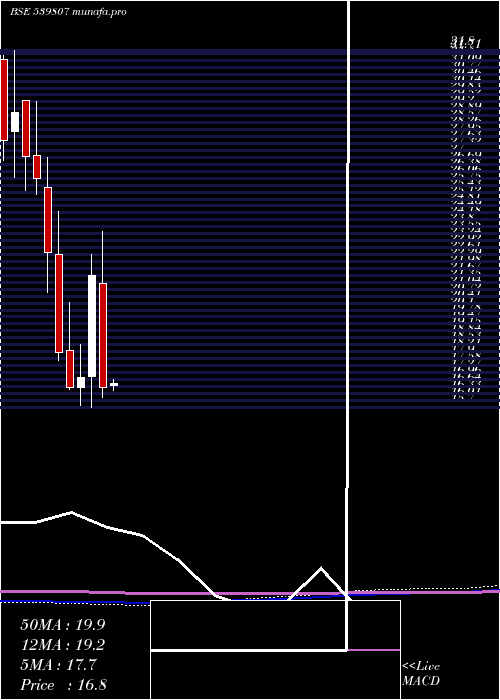
Task: Click the '5MA : 17.7' label
Action: click(x=58, y=665)
